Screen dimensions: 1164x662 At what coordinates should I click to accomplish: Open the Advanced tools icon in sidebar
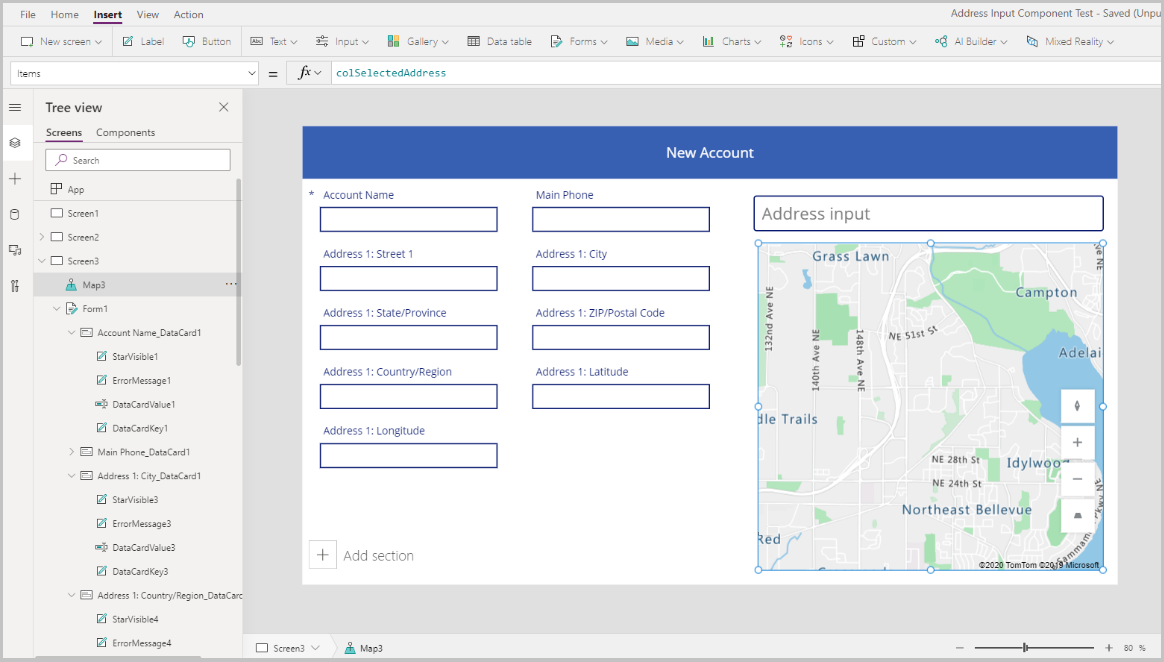pyautogui.click(x=15, y=286)
